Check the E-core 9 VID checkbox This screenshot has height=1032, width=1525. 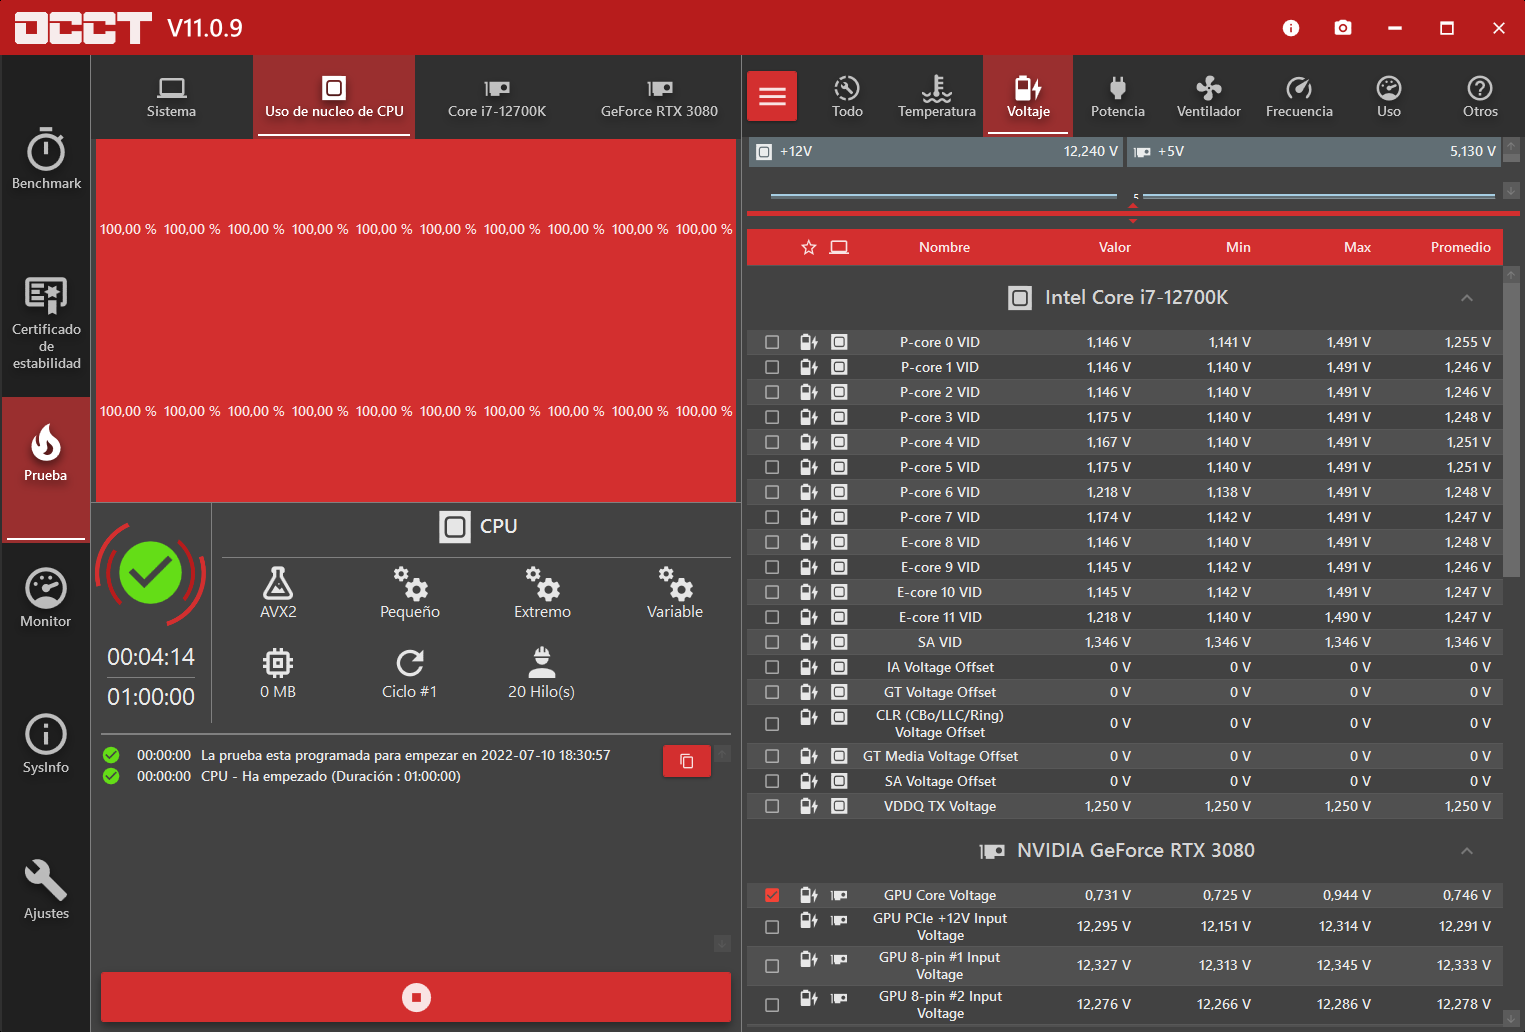[x=772, y=567]
